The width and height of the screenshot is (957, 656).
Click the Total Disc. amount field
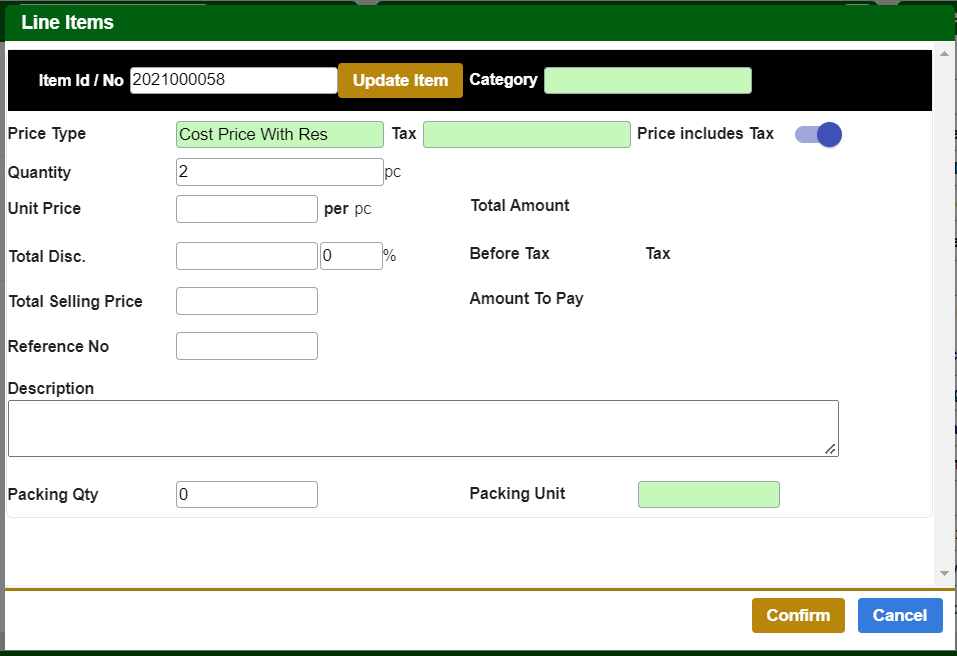pos(246,256)
